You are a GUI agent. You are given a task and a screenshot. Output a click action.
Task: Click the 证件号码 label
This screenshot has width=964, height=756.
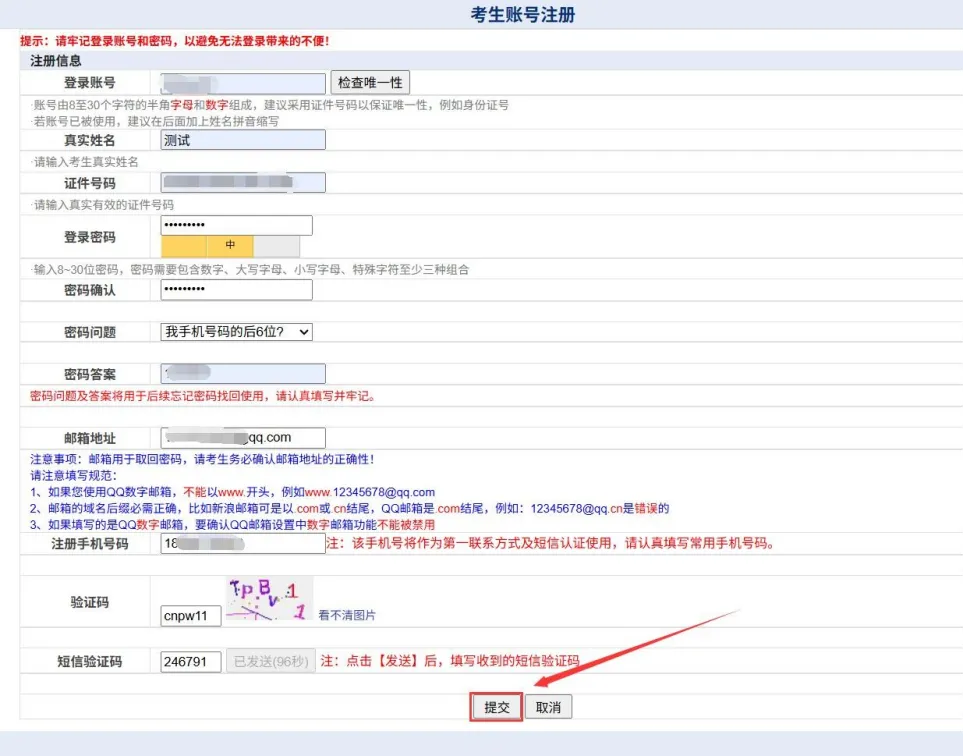click(x=90, y=183)
